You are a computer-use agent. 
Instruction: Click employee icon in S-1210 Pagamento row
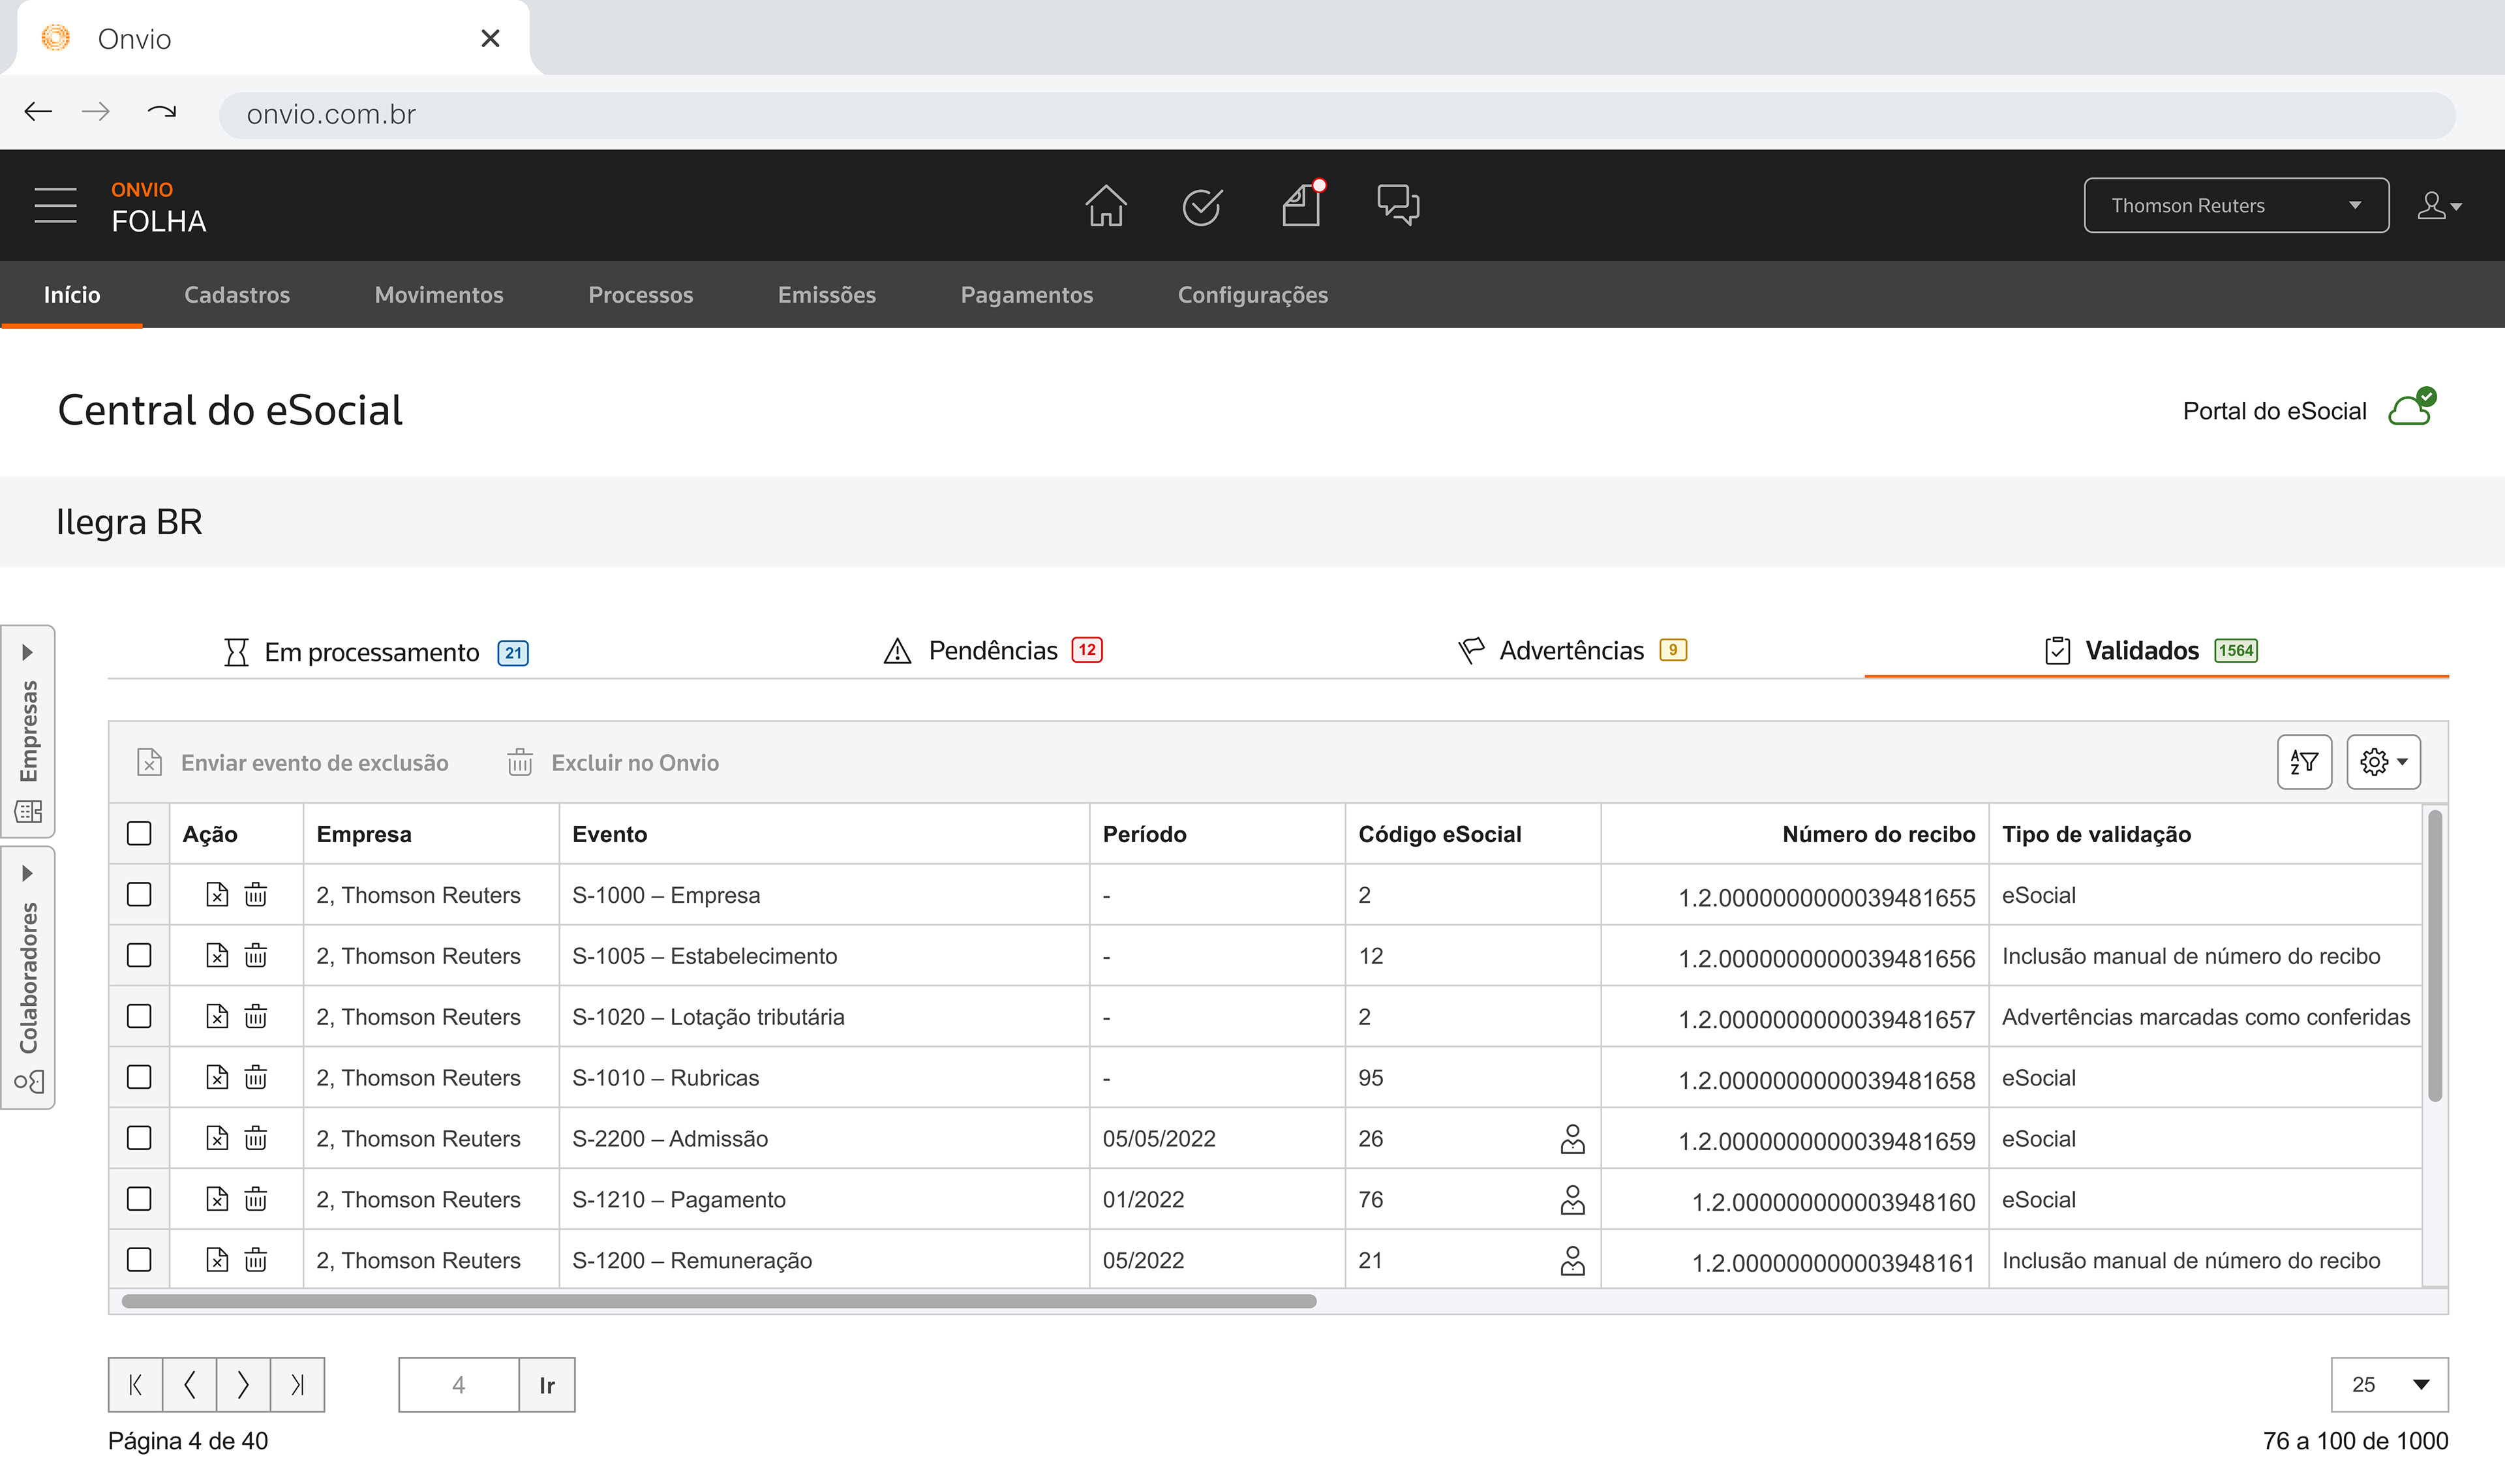[1572, 1200]
